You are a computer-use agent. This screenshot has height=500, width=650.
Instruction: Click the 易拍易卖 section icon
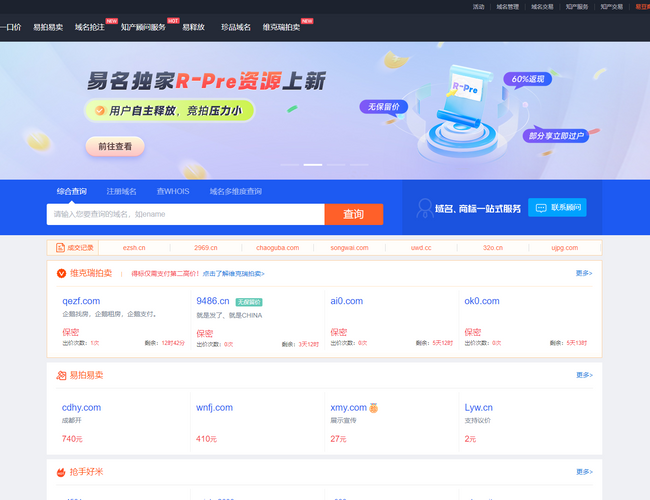[x=61, y=375]
